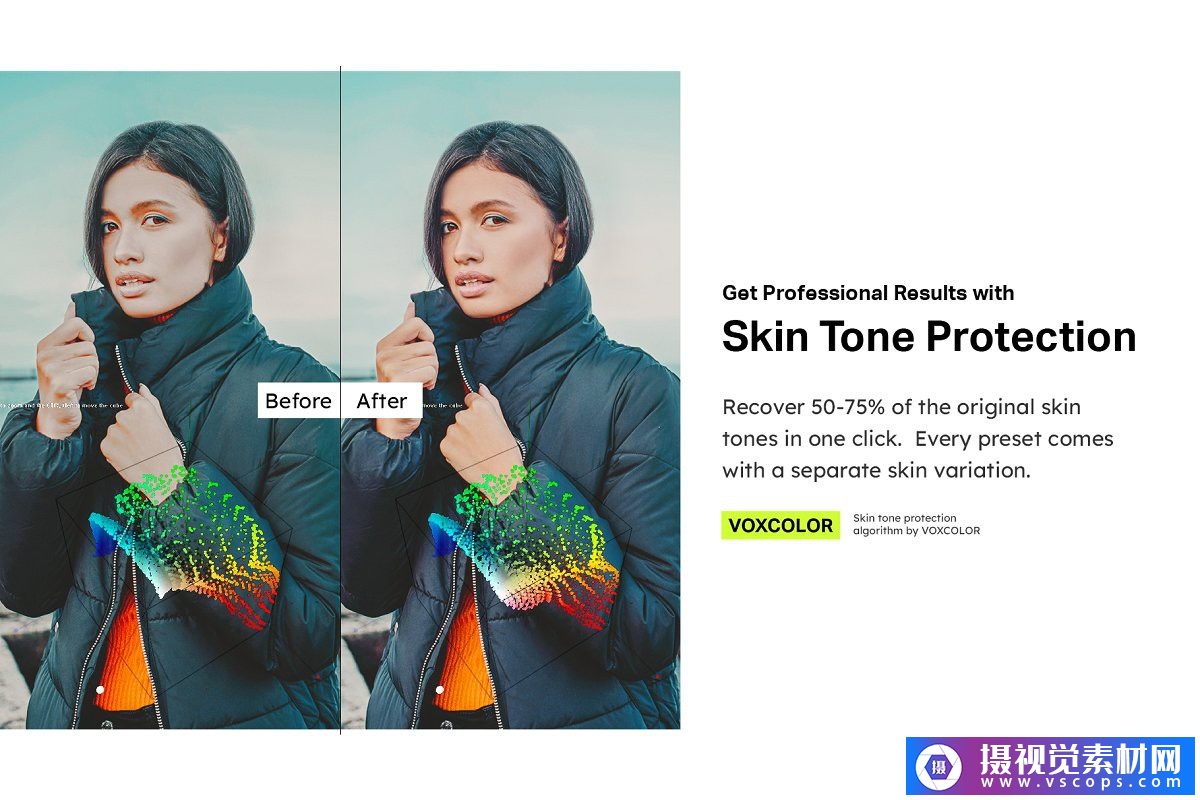Click the white dot on After photo

tap(440, 689)
